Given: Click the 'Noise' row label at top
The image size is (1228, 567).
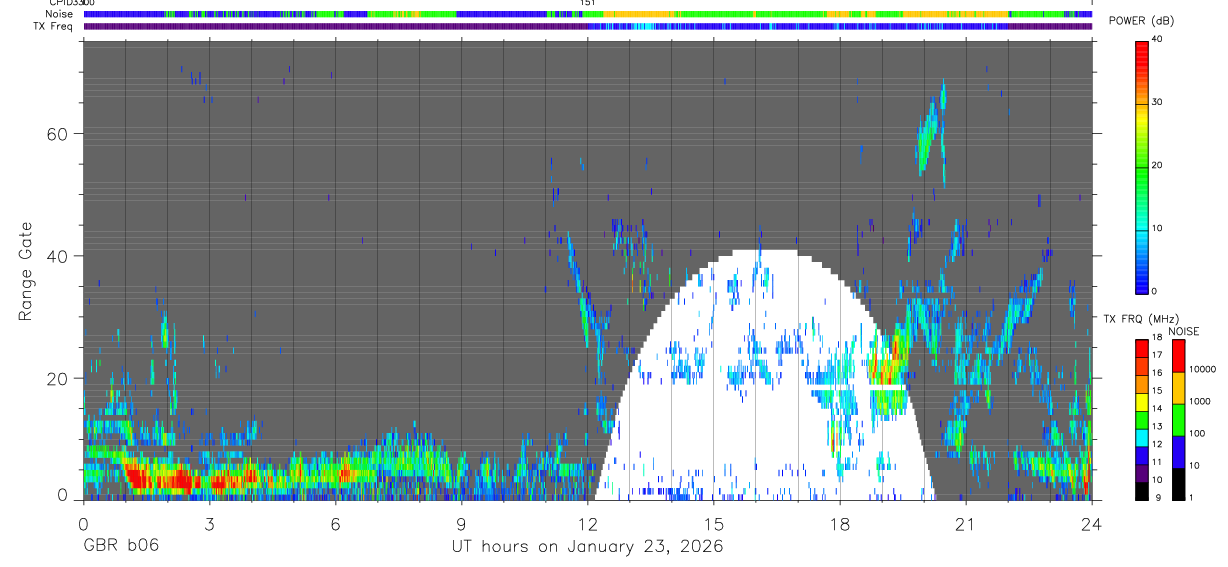Looking at the screenshot, I should [x=58, y=14].
